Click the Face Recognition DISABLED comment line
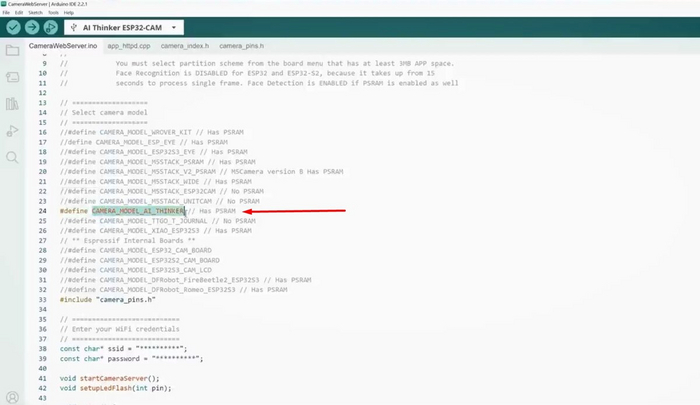 pos(247,73)
